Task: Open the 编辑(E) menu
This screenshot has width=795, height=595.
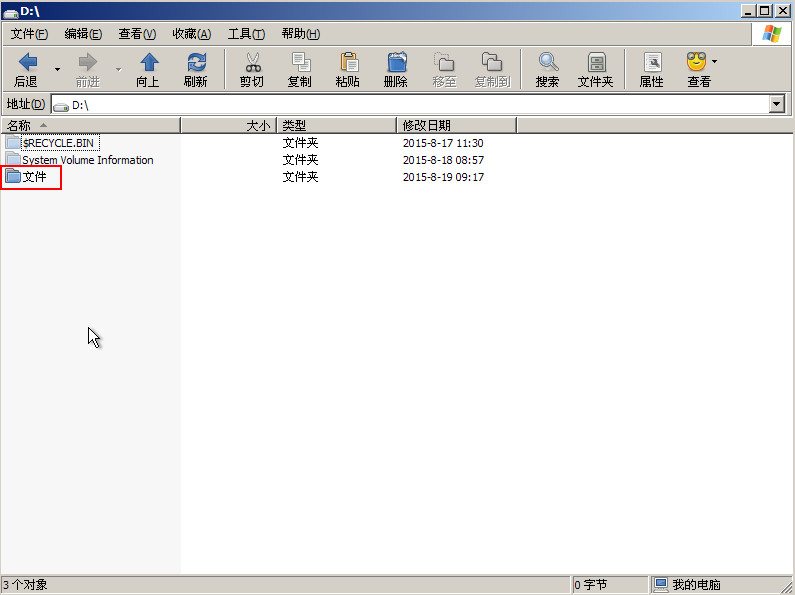Action: tap(83, 34)
